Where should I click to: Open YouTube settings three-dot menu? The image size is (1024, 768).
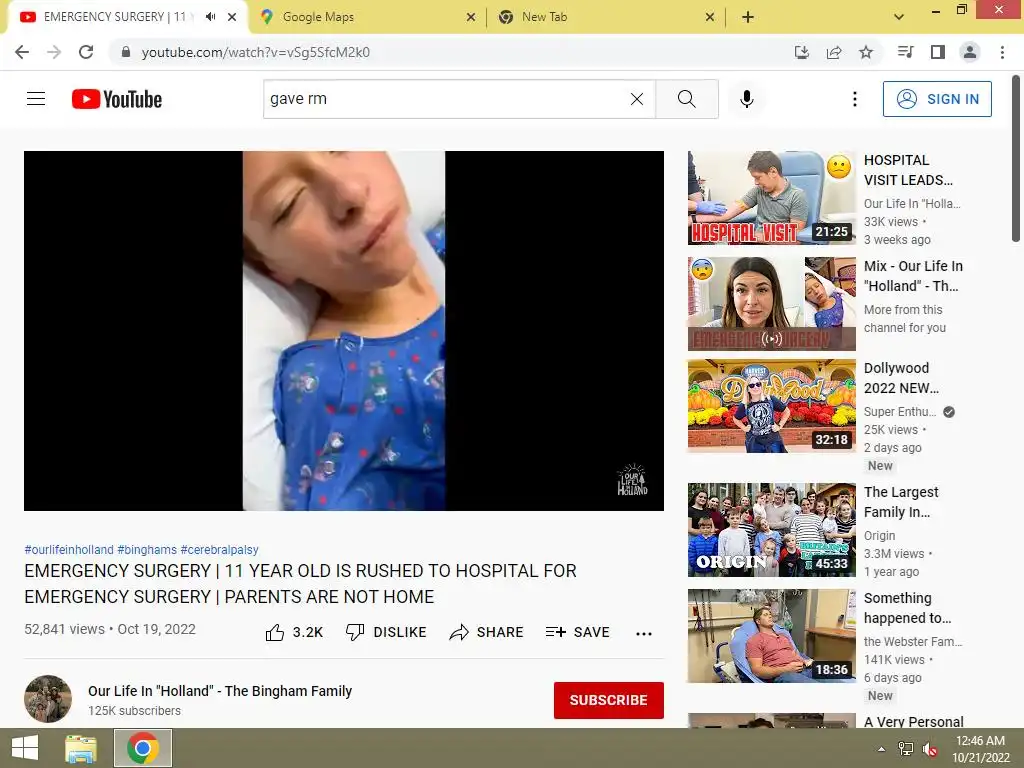pyautogui.click(x=854, y=99)
